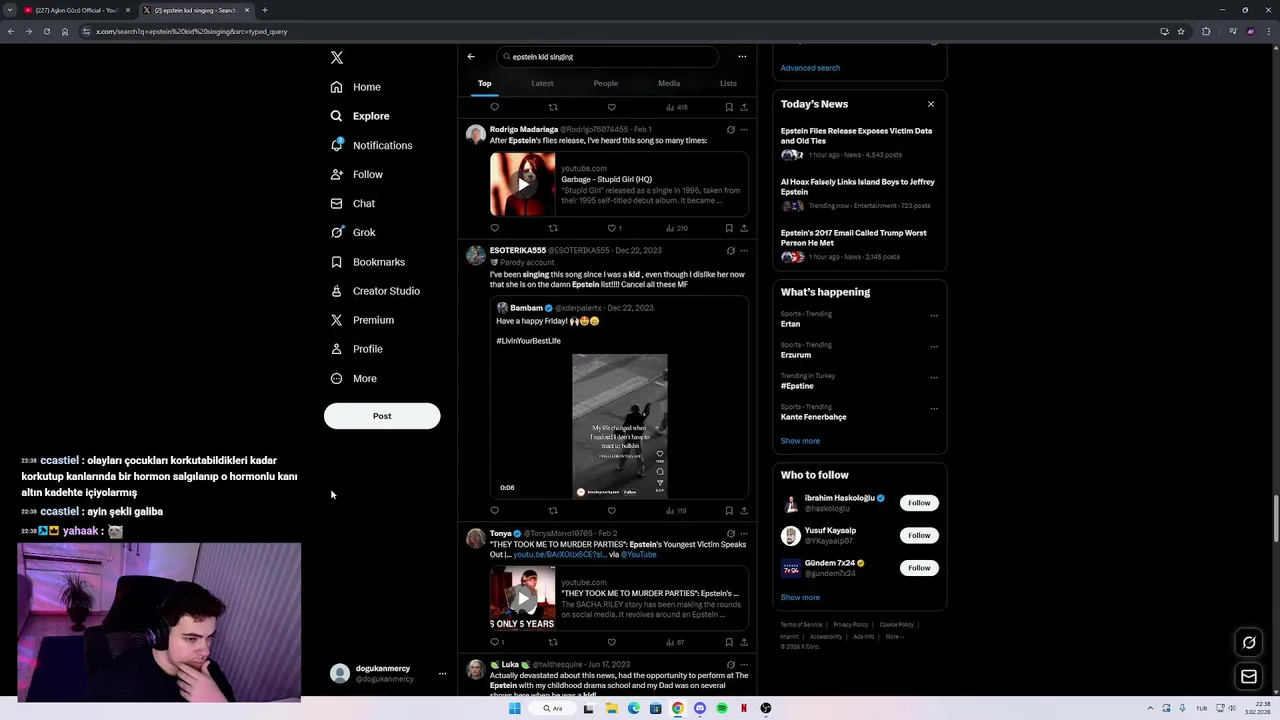Open Premium from the sidebar

point(362,320)
